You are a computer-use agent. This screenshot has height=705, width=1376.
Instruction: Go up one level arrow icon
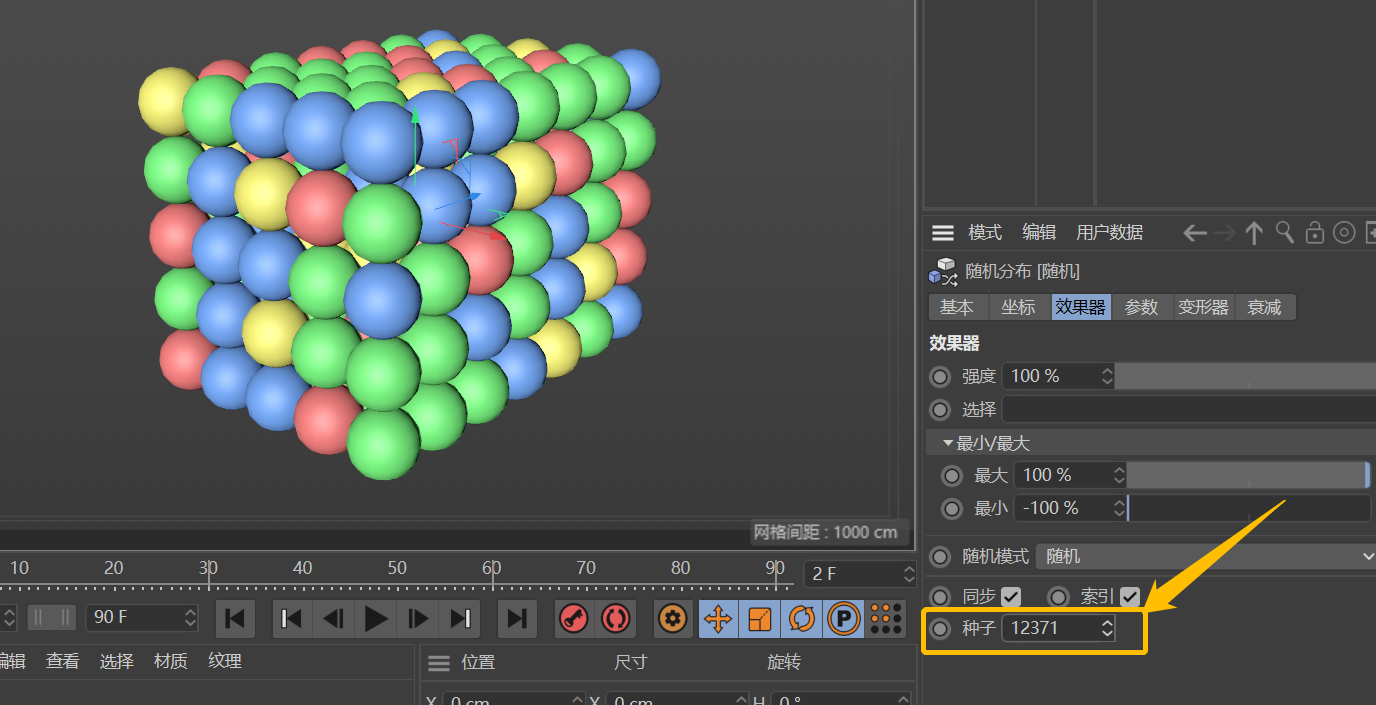[1254, 233]
